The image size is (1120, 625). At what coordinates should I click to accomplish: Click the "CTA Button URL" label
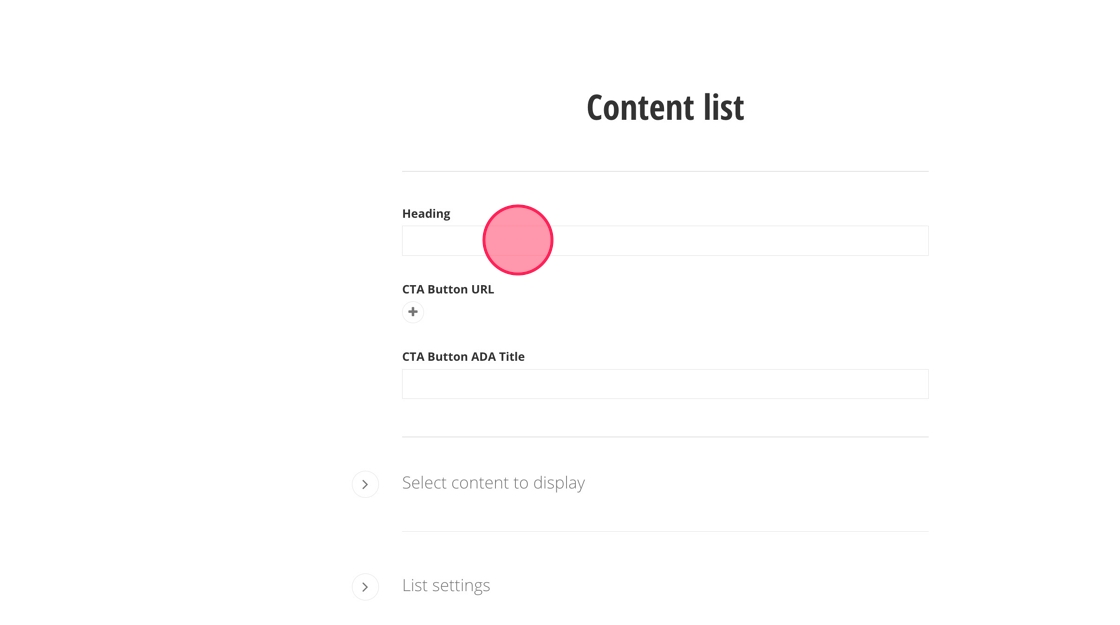[x=448, y=290]
